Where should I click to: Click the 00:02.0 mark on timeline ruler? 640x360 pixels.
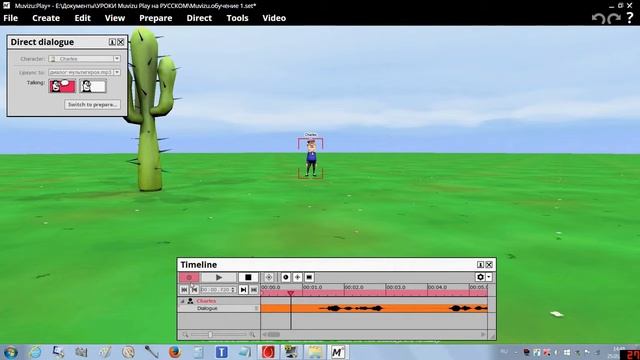click(x=354, y=287)
